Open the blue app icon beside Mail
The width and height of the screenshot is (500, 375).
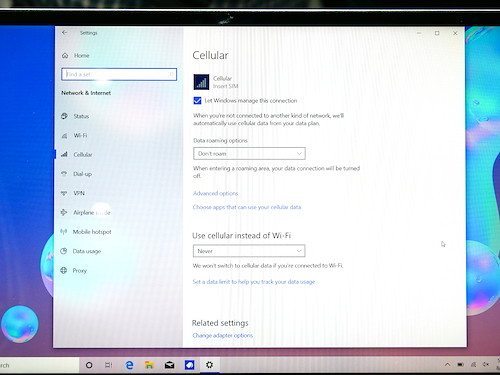point(189,365)
